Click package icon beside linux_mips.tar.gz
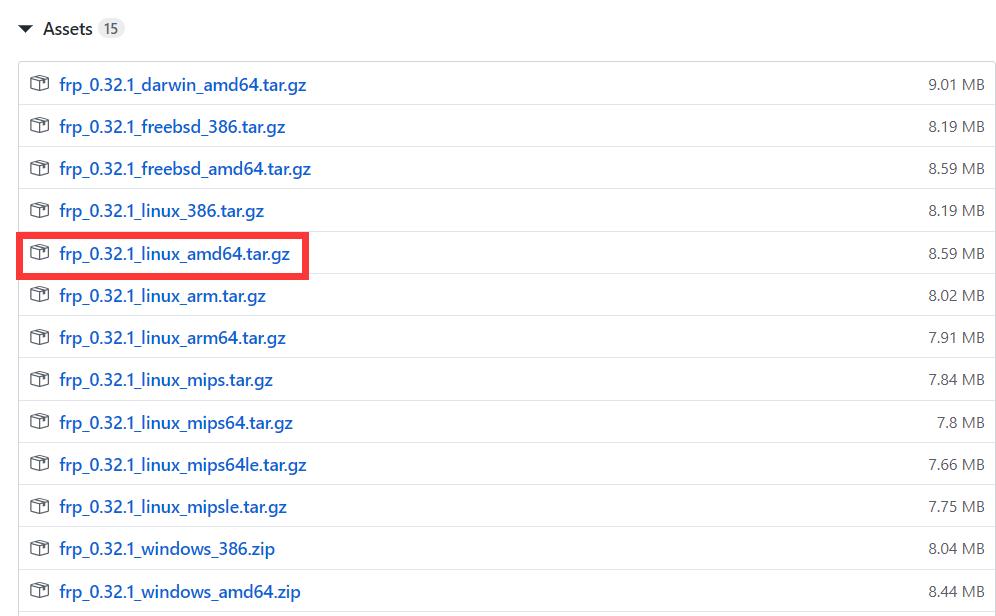This screenshot has height=616, width=996. click(x=39, y=379)
